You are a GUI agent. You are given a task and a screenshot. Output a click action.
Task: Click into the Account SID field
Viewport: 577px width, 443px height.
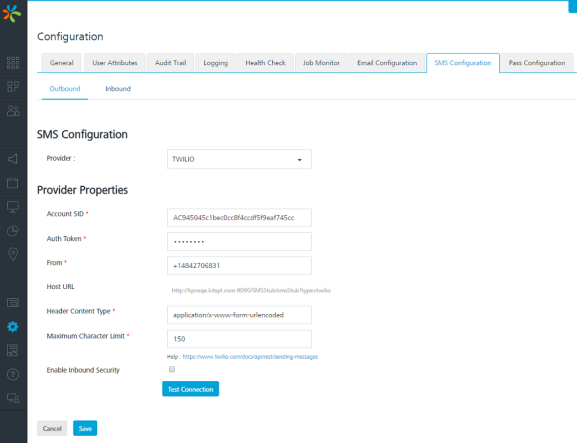pyautogui.click(x=239, y=218)
